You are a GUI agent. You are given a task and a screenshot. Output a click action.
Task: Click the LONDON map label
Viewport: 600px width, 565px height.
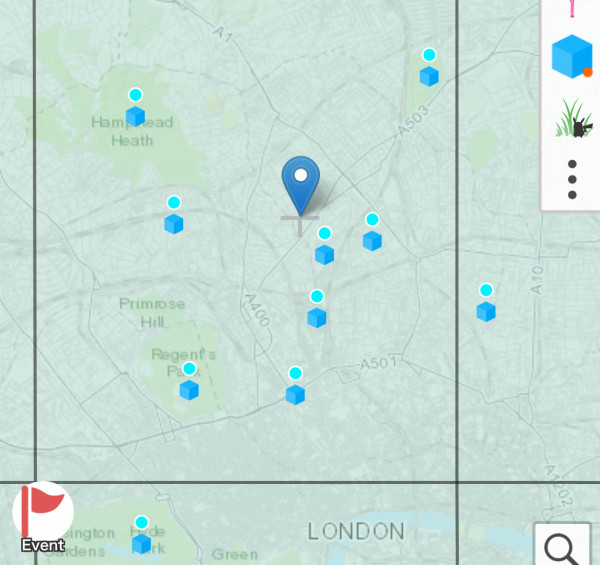[356, 532]
